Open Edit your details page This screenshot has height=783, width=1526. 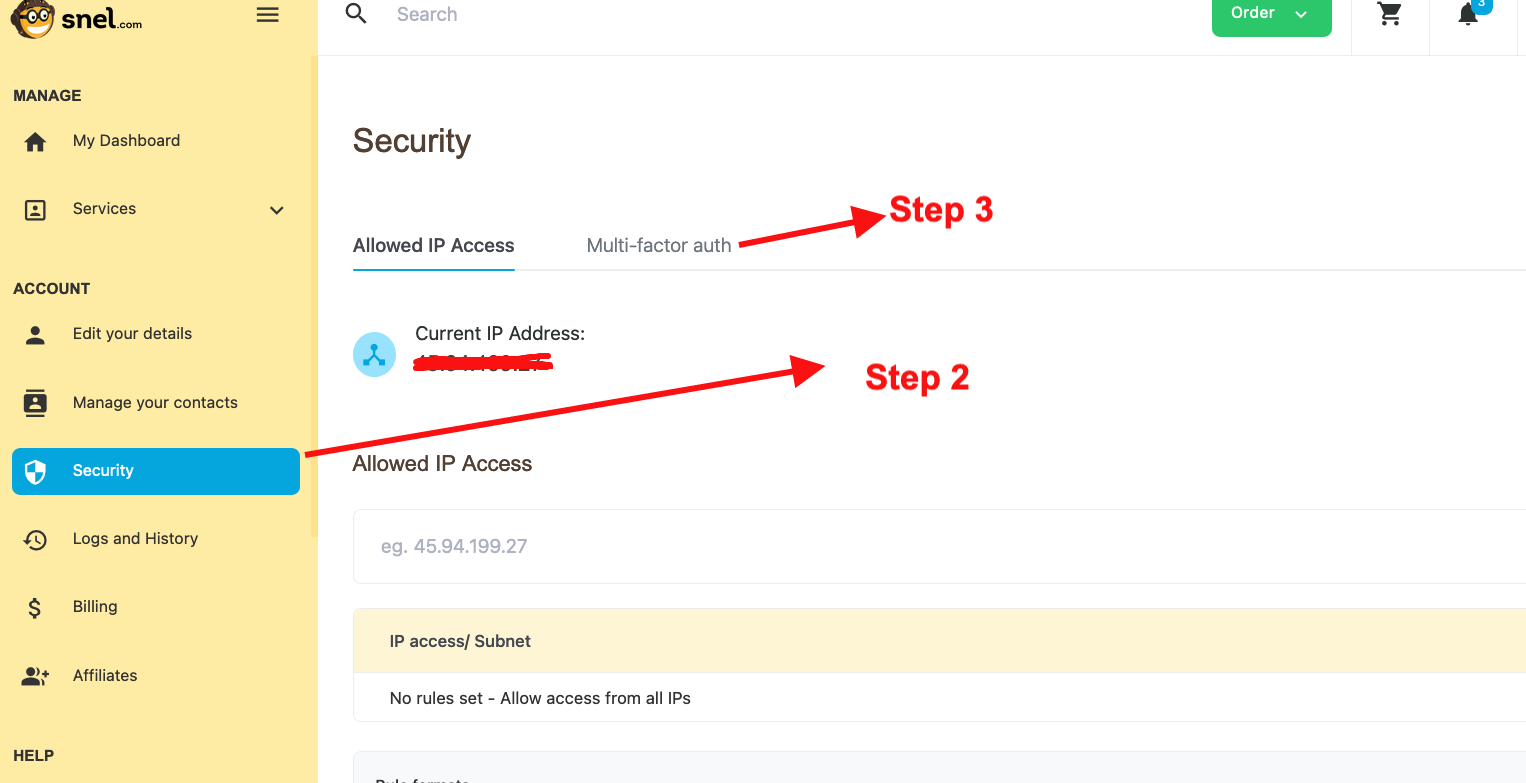point(132,334)
